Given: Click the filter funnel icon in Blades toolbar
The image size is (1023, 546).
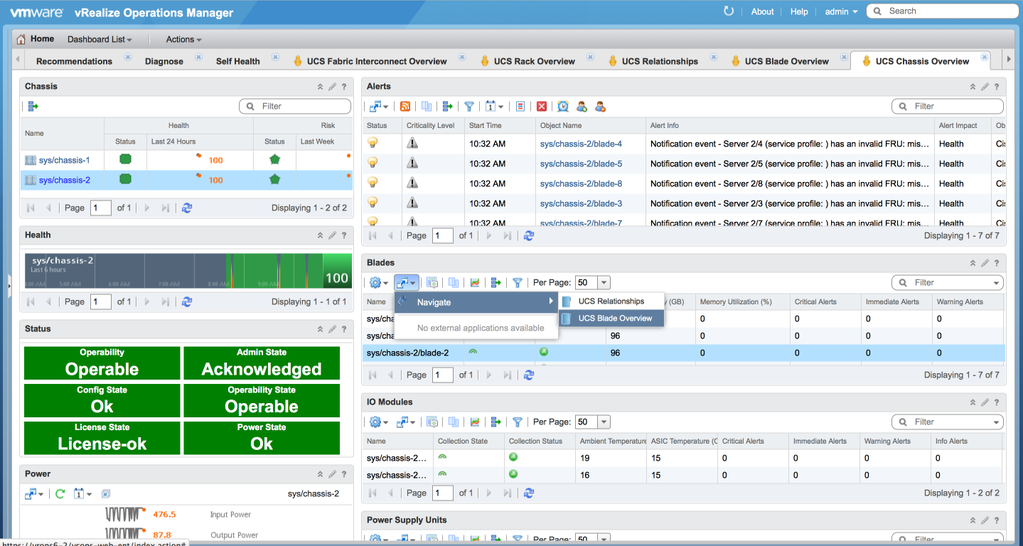Looking at the screenshot, I should (517, 282).
